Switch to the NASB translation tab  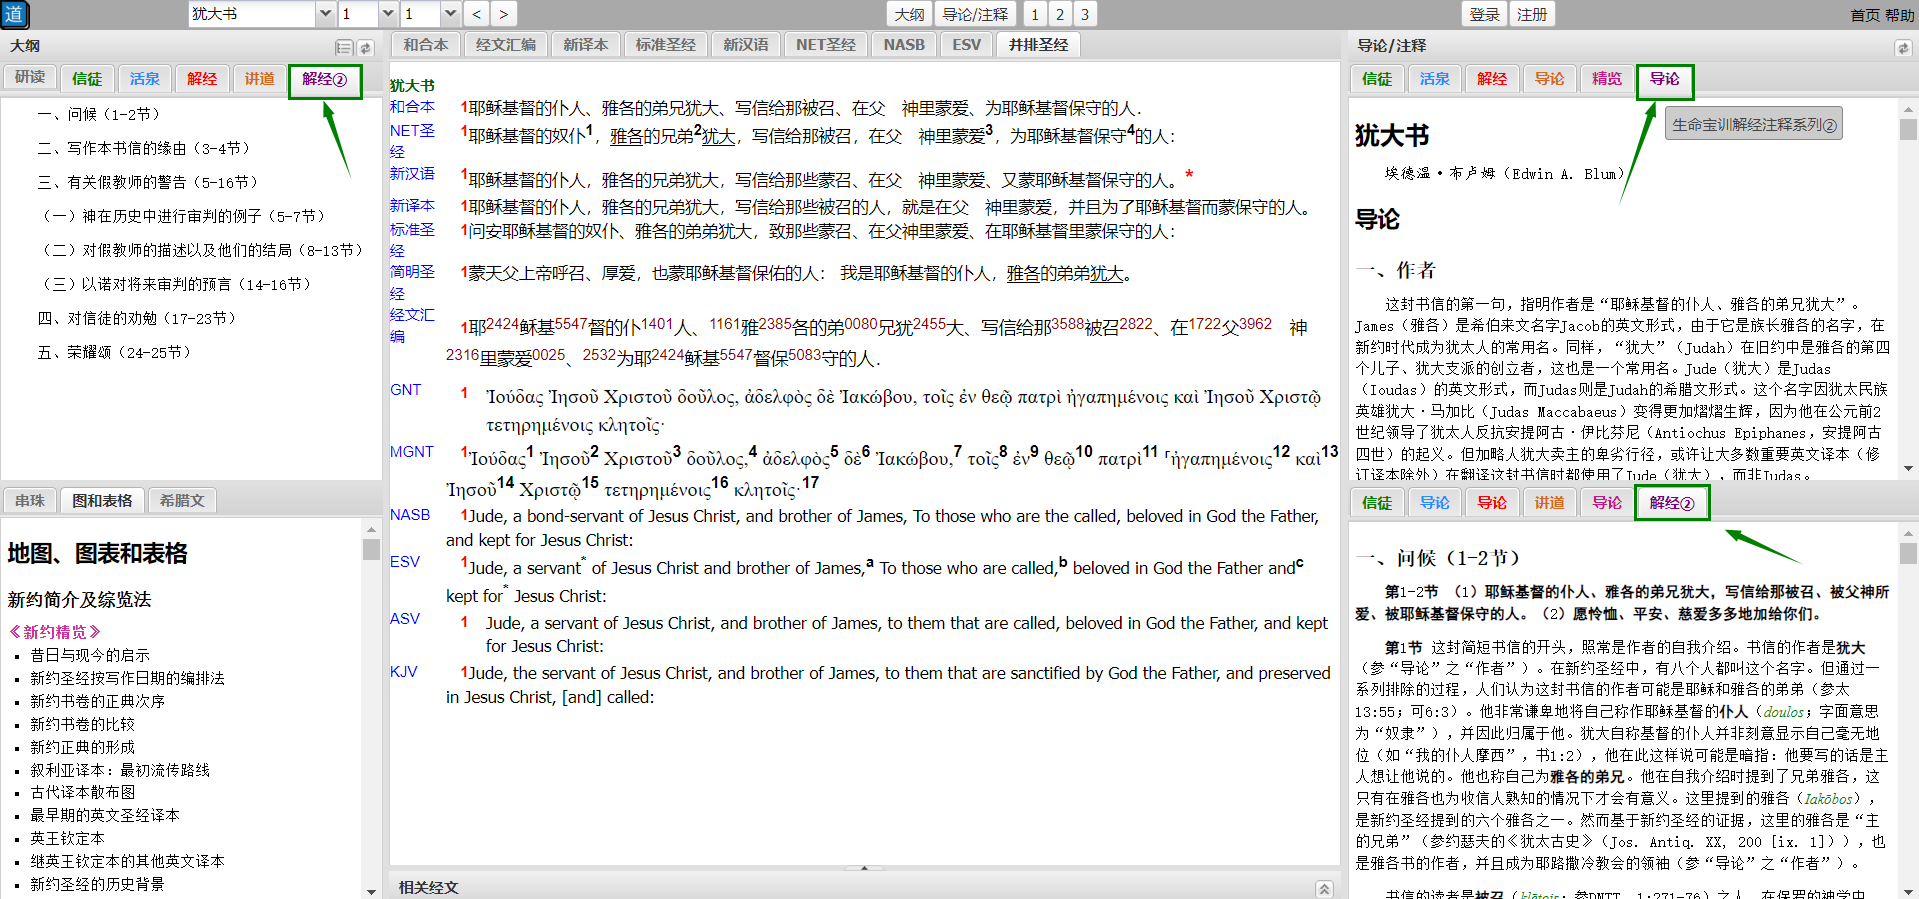point(903,45)
